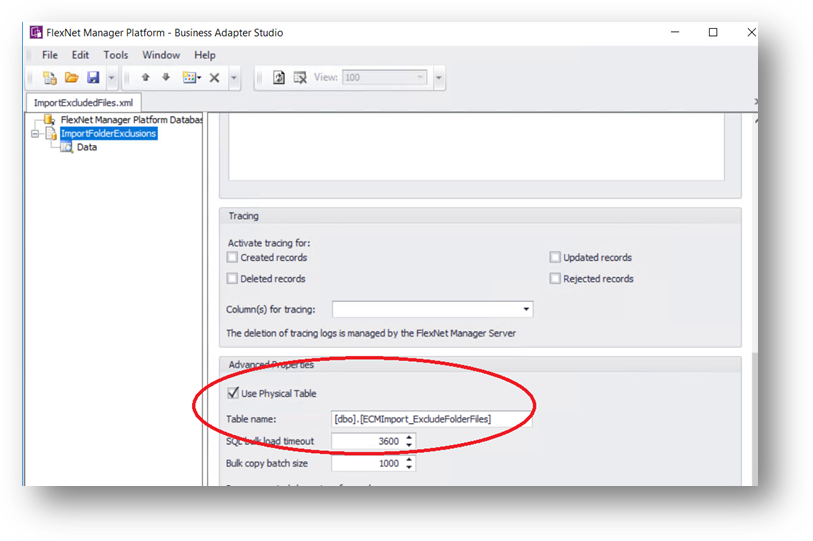Enable Rejected records tracing

pos(555,279)
